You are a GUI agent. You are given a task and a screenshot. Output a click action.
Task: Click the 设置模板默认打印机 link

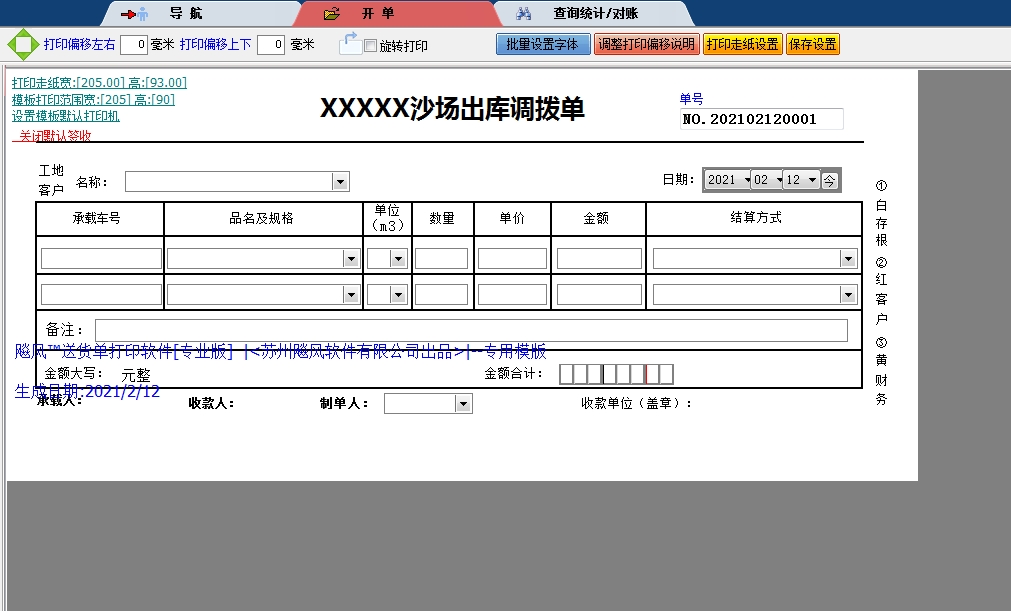pyautogui.click(x=66, y=116)
